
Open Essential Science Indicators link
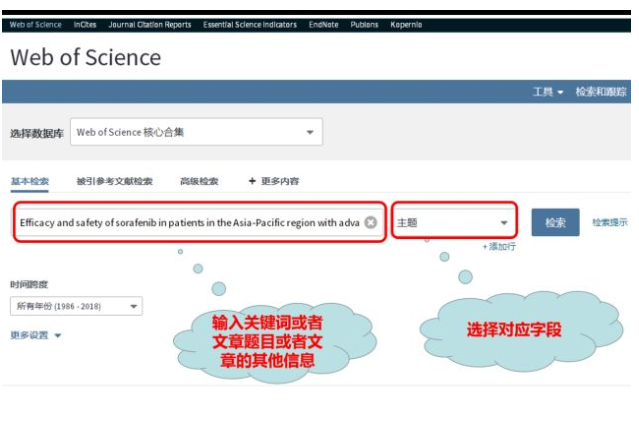click(x=250, y=24)
